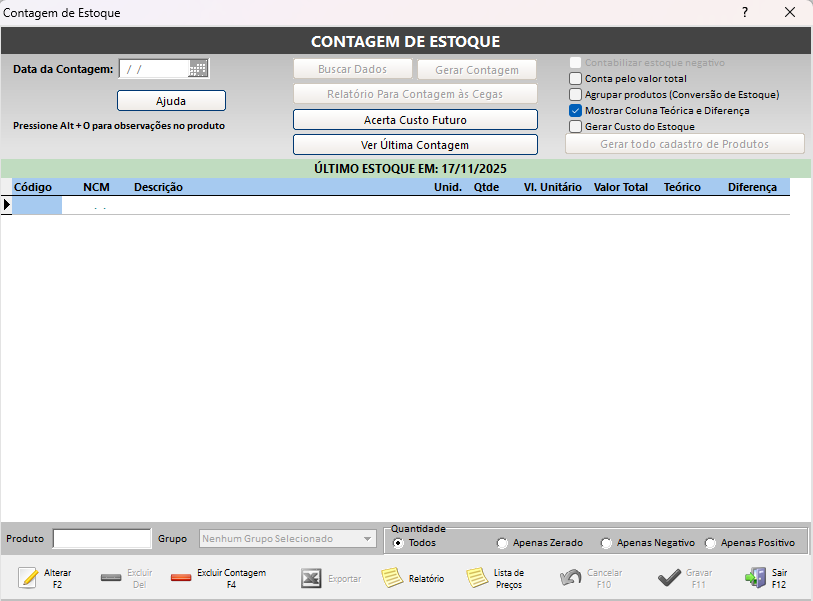Click the row indicator arrow in the grid
Screen dimensions: 813x601
point(7,205)
